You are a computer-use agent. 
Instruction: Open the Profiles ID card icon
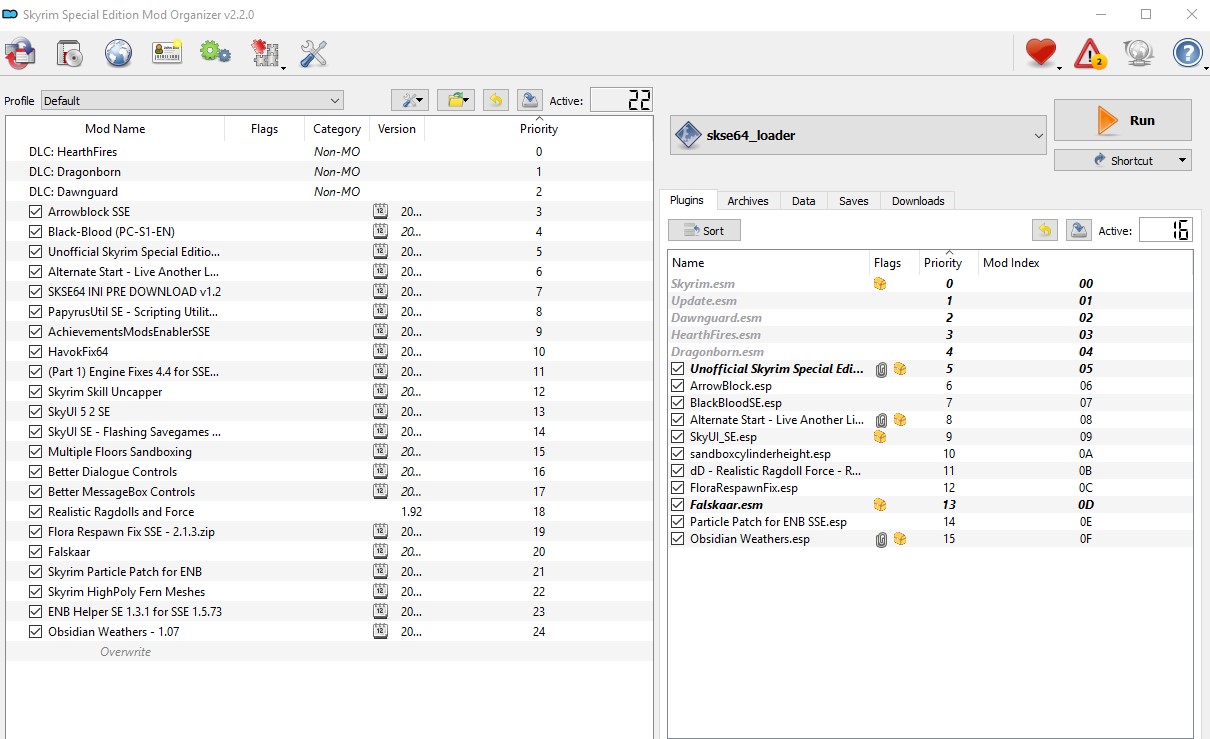(x=167, y=53)
